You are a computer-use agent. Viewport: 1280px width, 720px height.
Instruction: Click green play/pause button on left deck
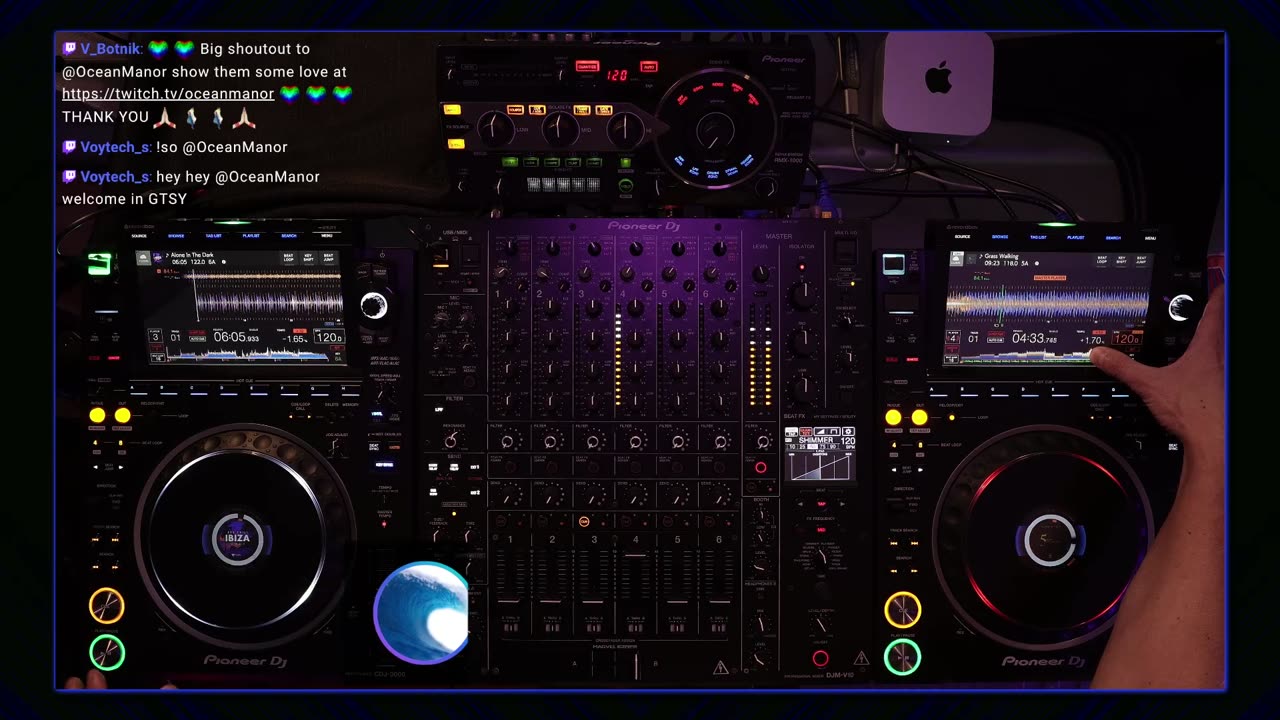click(x=107, y=652)
